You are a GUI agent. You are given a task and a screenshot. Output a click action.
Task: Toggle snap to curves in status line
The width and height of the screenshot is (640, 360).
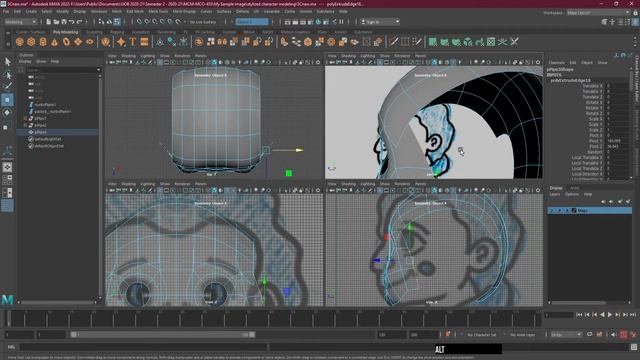pyautogui.click(x=147, y=22)
